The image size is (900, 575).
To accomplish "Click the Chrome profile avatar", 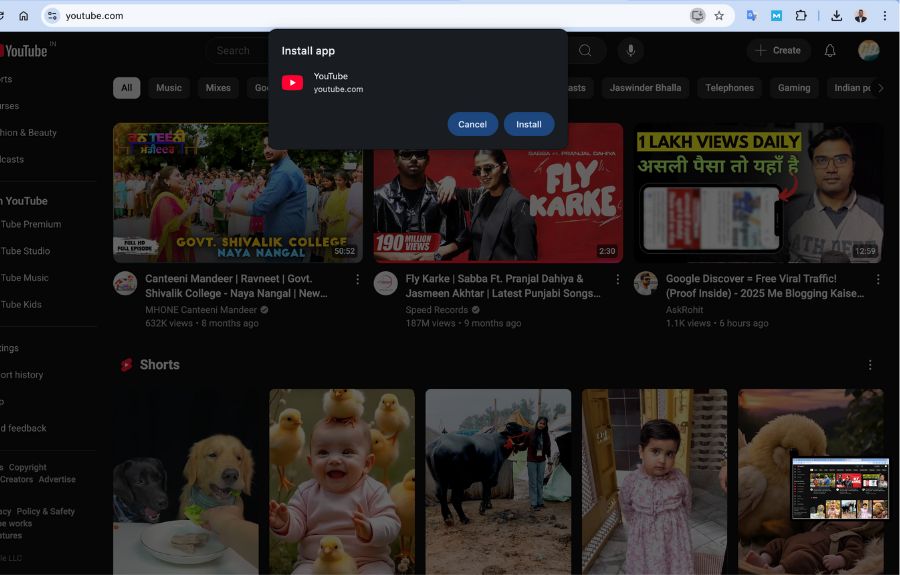I will tap(860, 15).
